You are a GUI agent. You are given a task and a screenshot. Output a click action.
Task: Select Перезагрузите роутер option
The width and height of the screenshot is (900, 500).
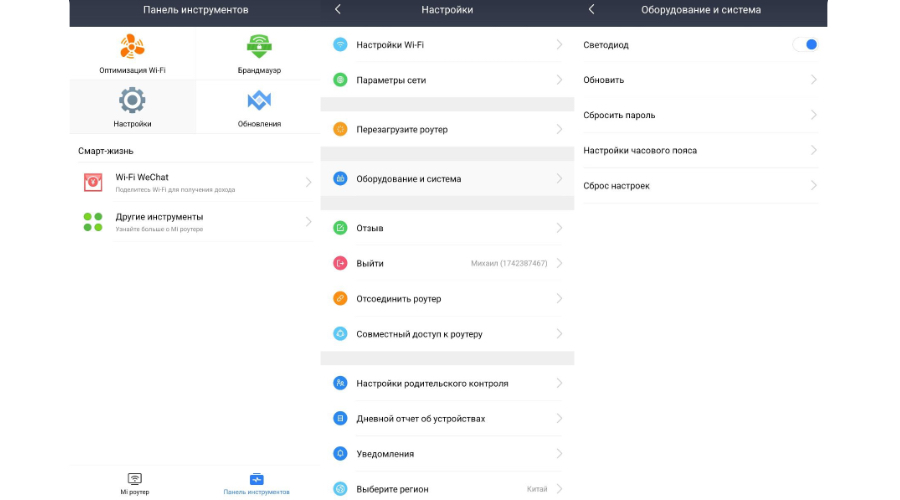tap(447, 129)
